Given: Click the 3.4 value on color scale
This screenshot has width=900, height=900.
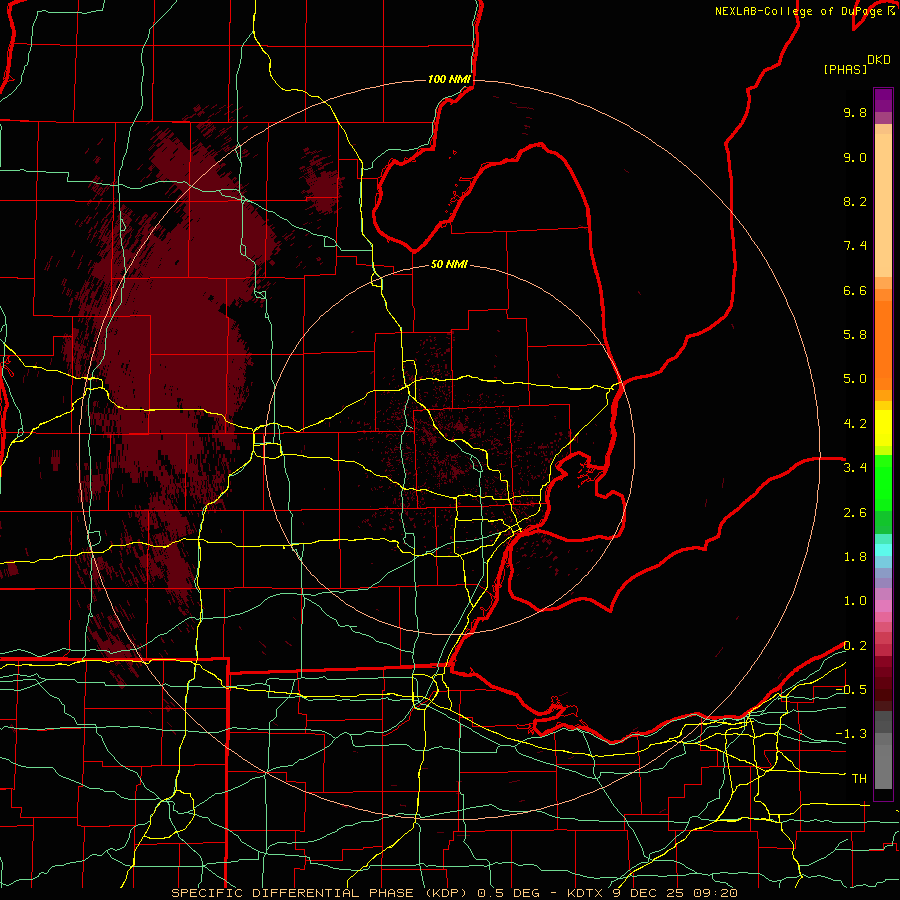Looking at the screenshot, I should (855, 468).
